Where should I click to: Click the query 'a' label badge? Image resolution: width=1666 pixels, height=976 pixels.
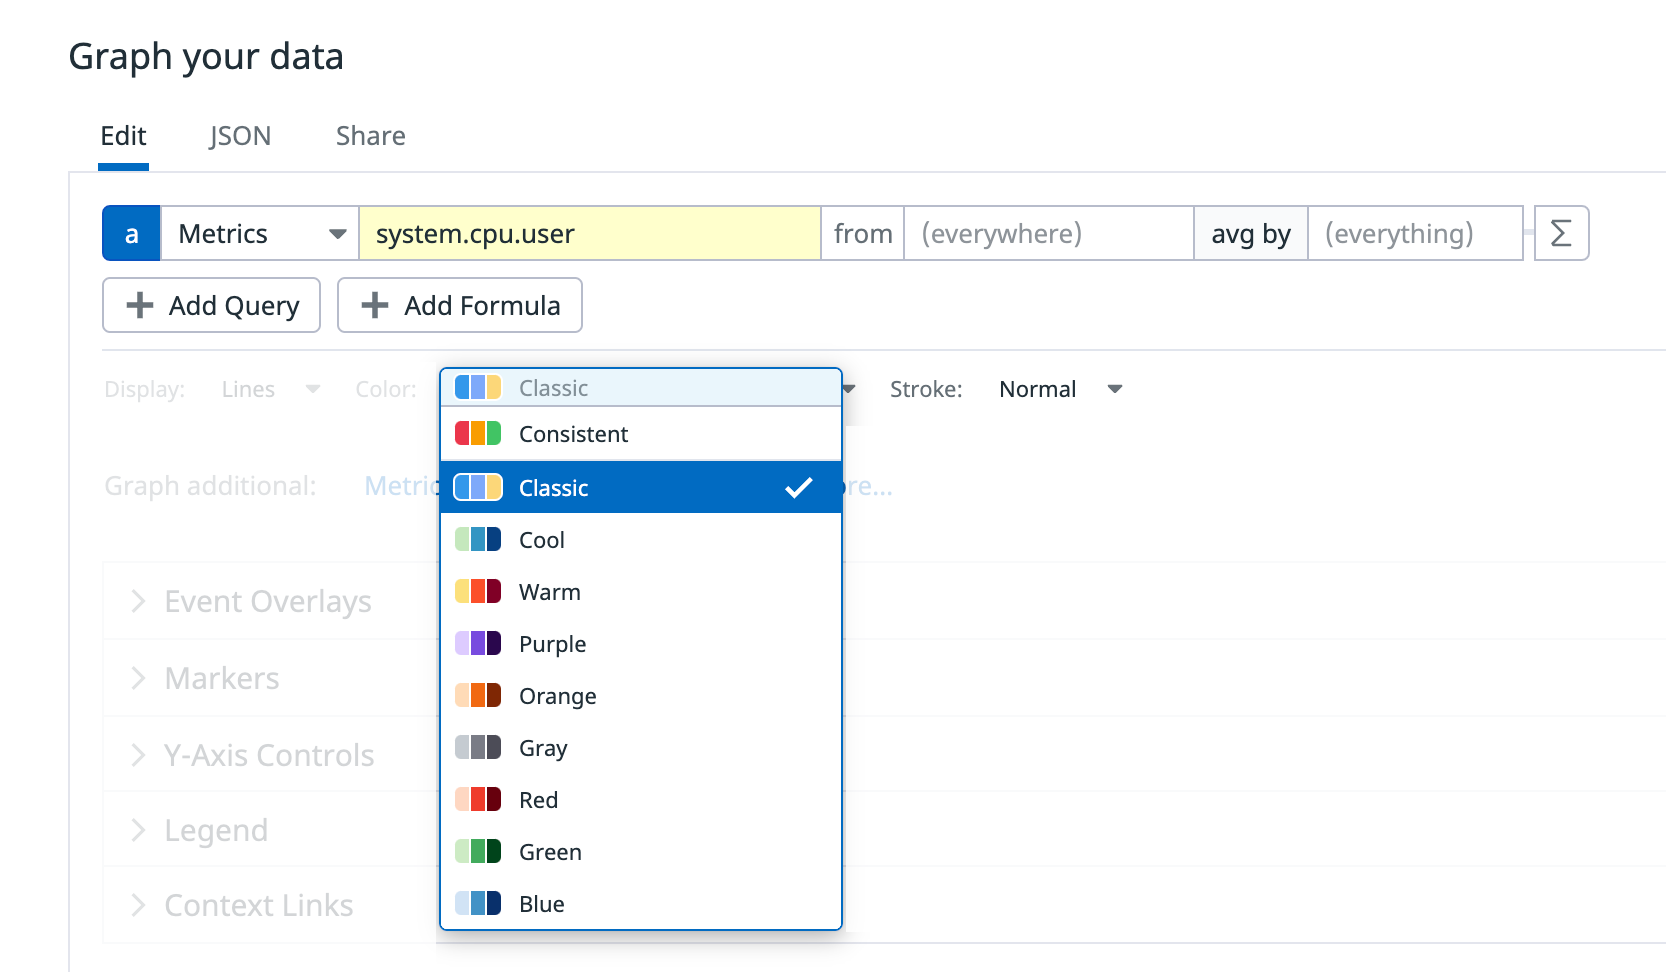(x=131, y=233)
